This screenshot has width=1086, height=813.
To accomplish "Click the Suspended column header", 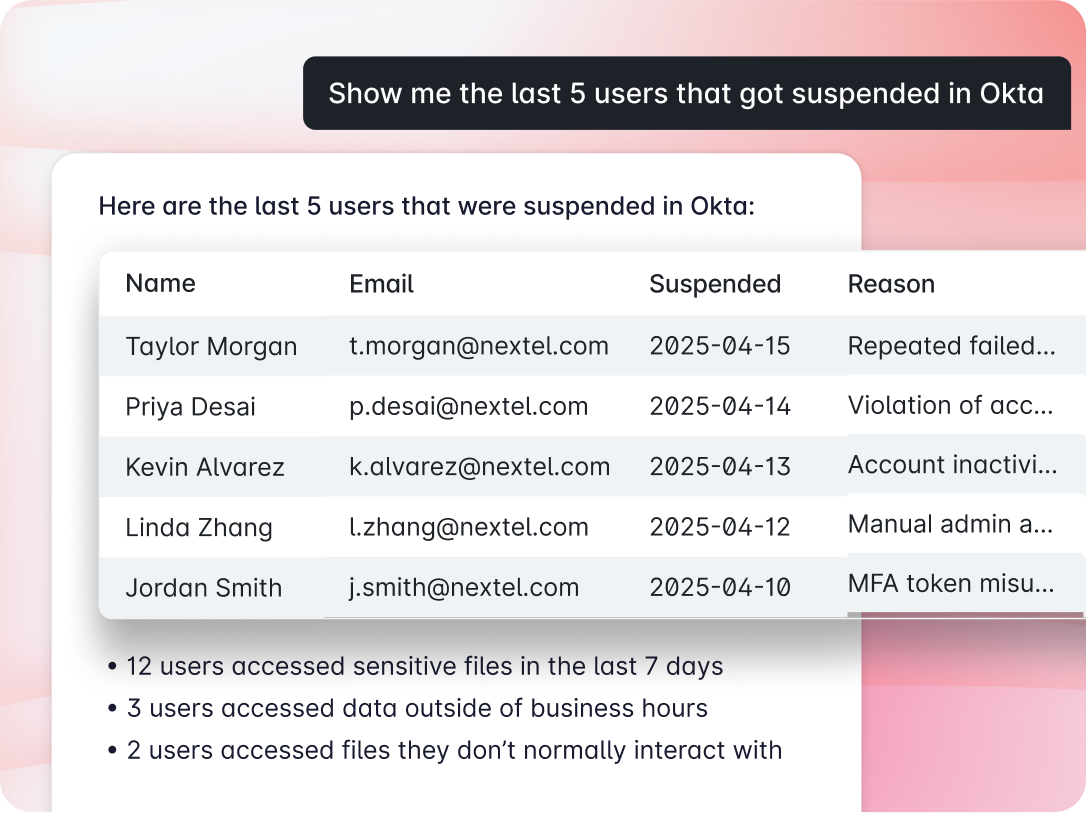I will tap(715, 284).
